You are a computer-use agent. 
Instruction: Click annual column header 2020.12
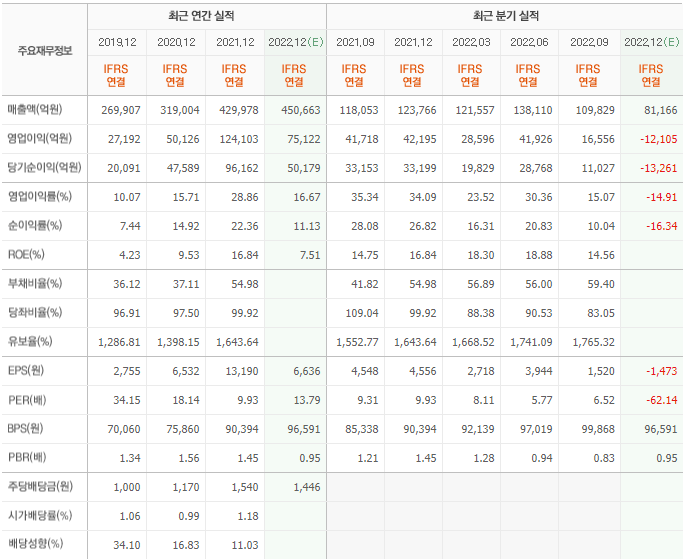click(176, 42)
